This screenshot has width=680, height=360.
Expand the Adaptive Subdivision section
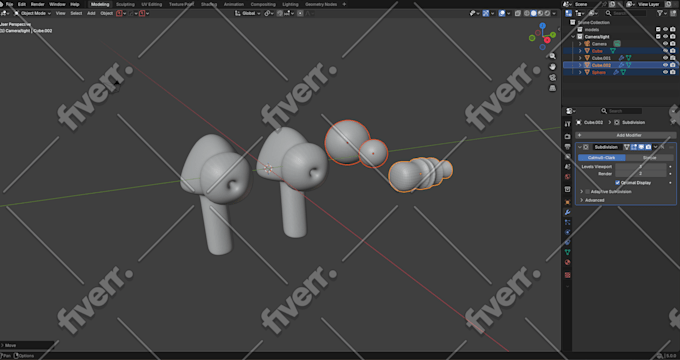[582, 192]
